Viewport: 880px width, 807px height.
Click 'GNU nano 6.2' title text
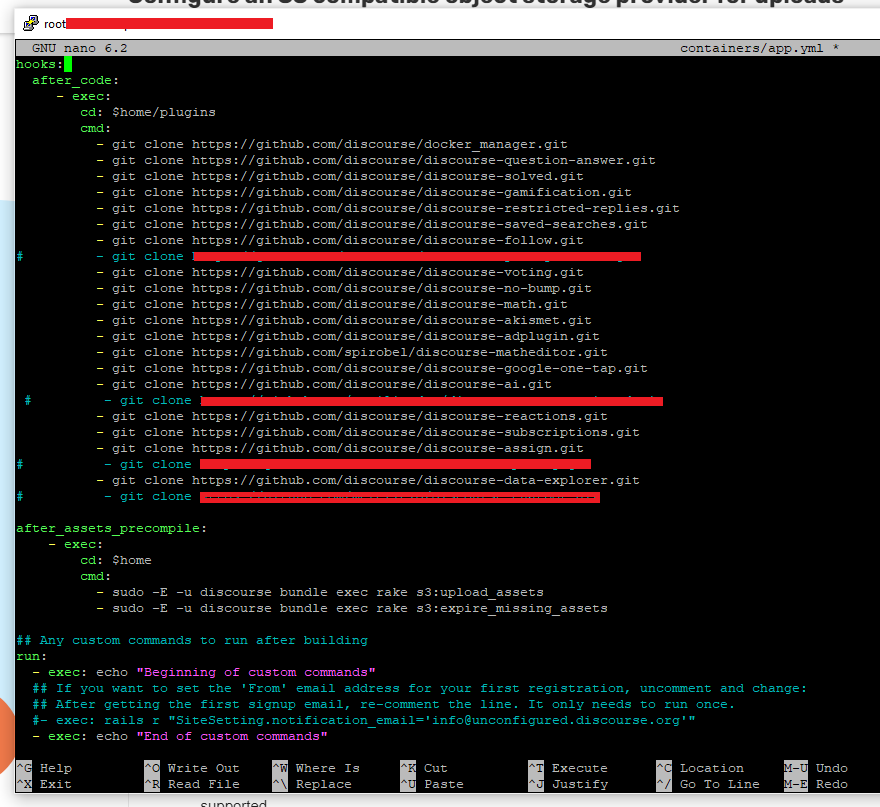click(x=80, y=48)
